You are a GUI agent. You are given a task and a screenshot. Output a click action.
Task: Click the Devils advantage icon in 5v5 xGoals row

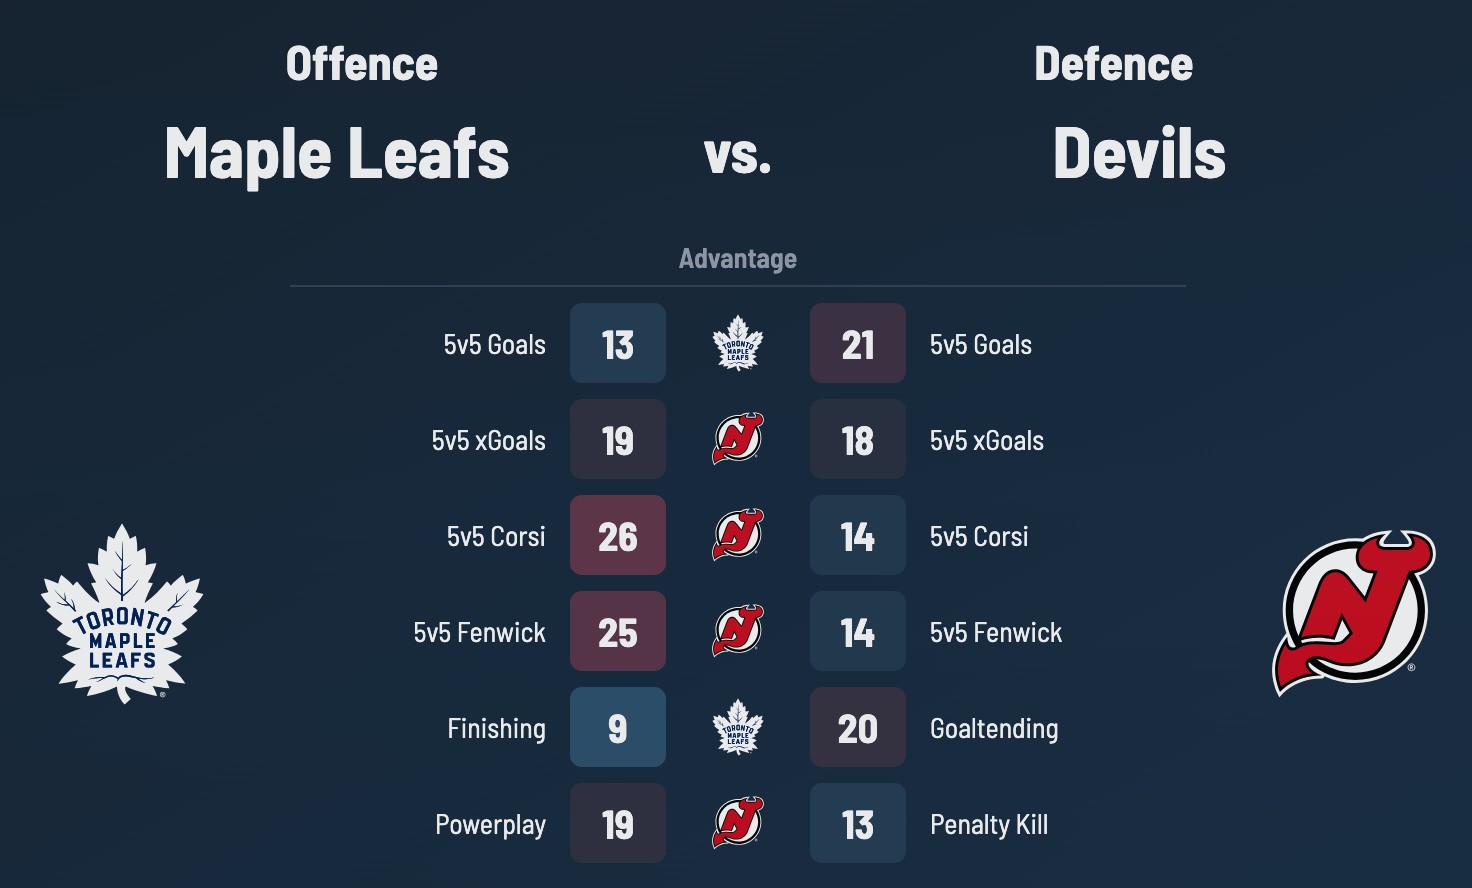738,439
